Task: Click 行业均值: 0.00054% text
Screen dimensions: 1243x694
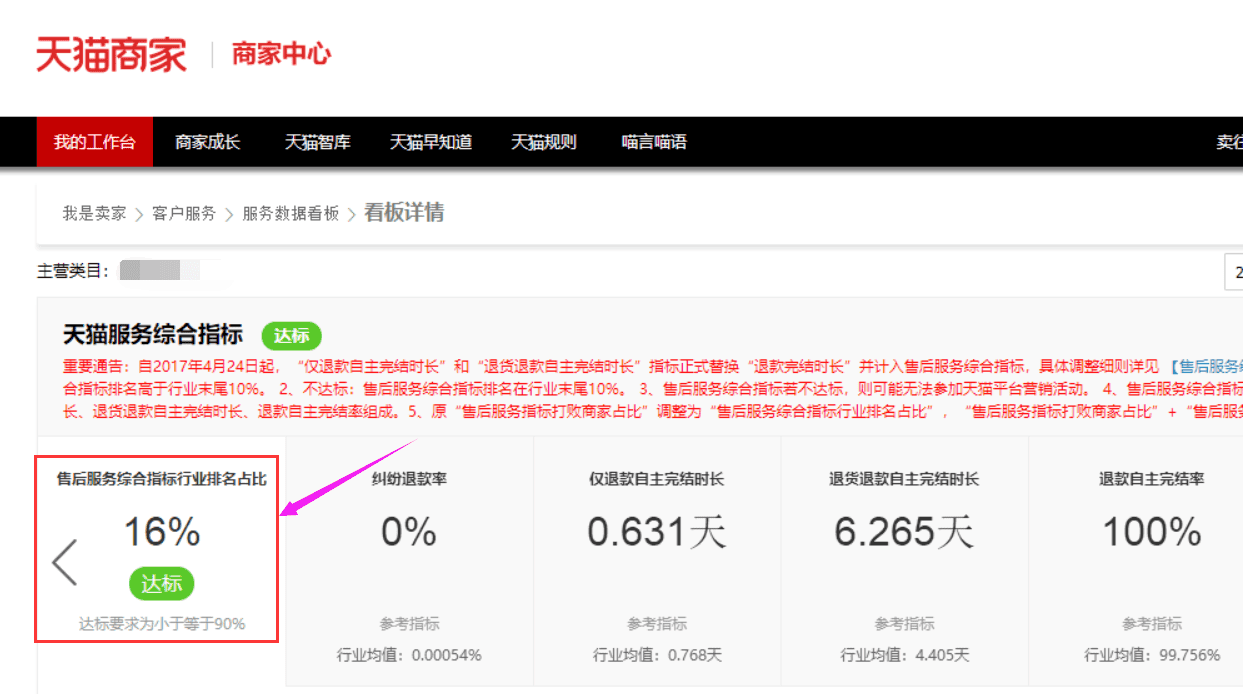Action: [409, 655]
